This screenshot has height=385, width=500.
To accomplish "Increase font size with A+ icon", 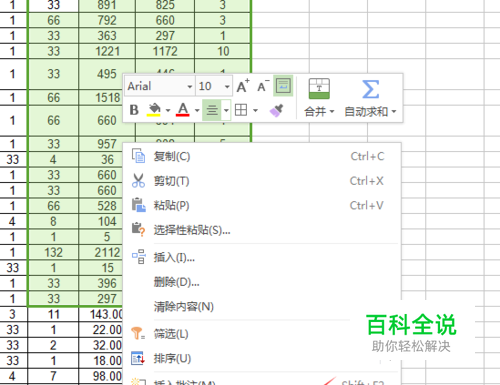I will click(x=243, y=86).
